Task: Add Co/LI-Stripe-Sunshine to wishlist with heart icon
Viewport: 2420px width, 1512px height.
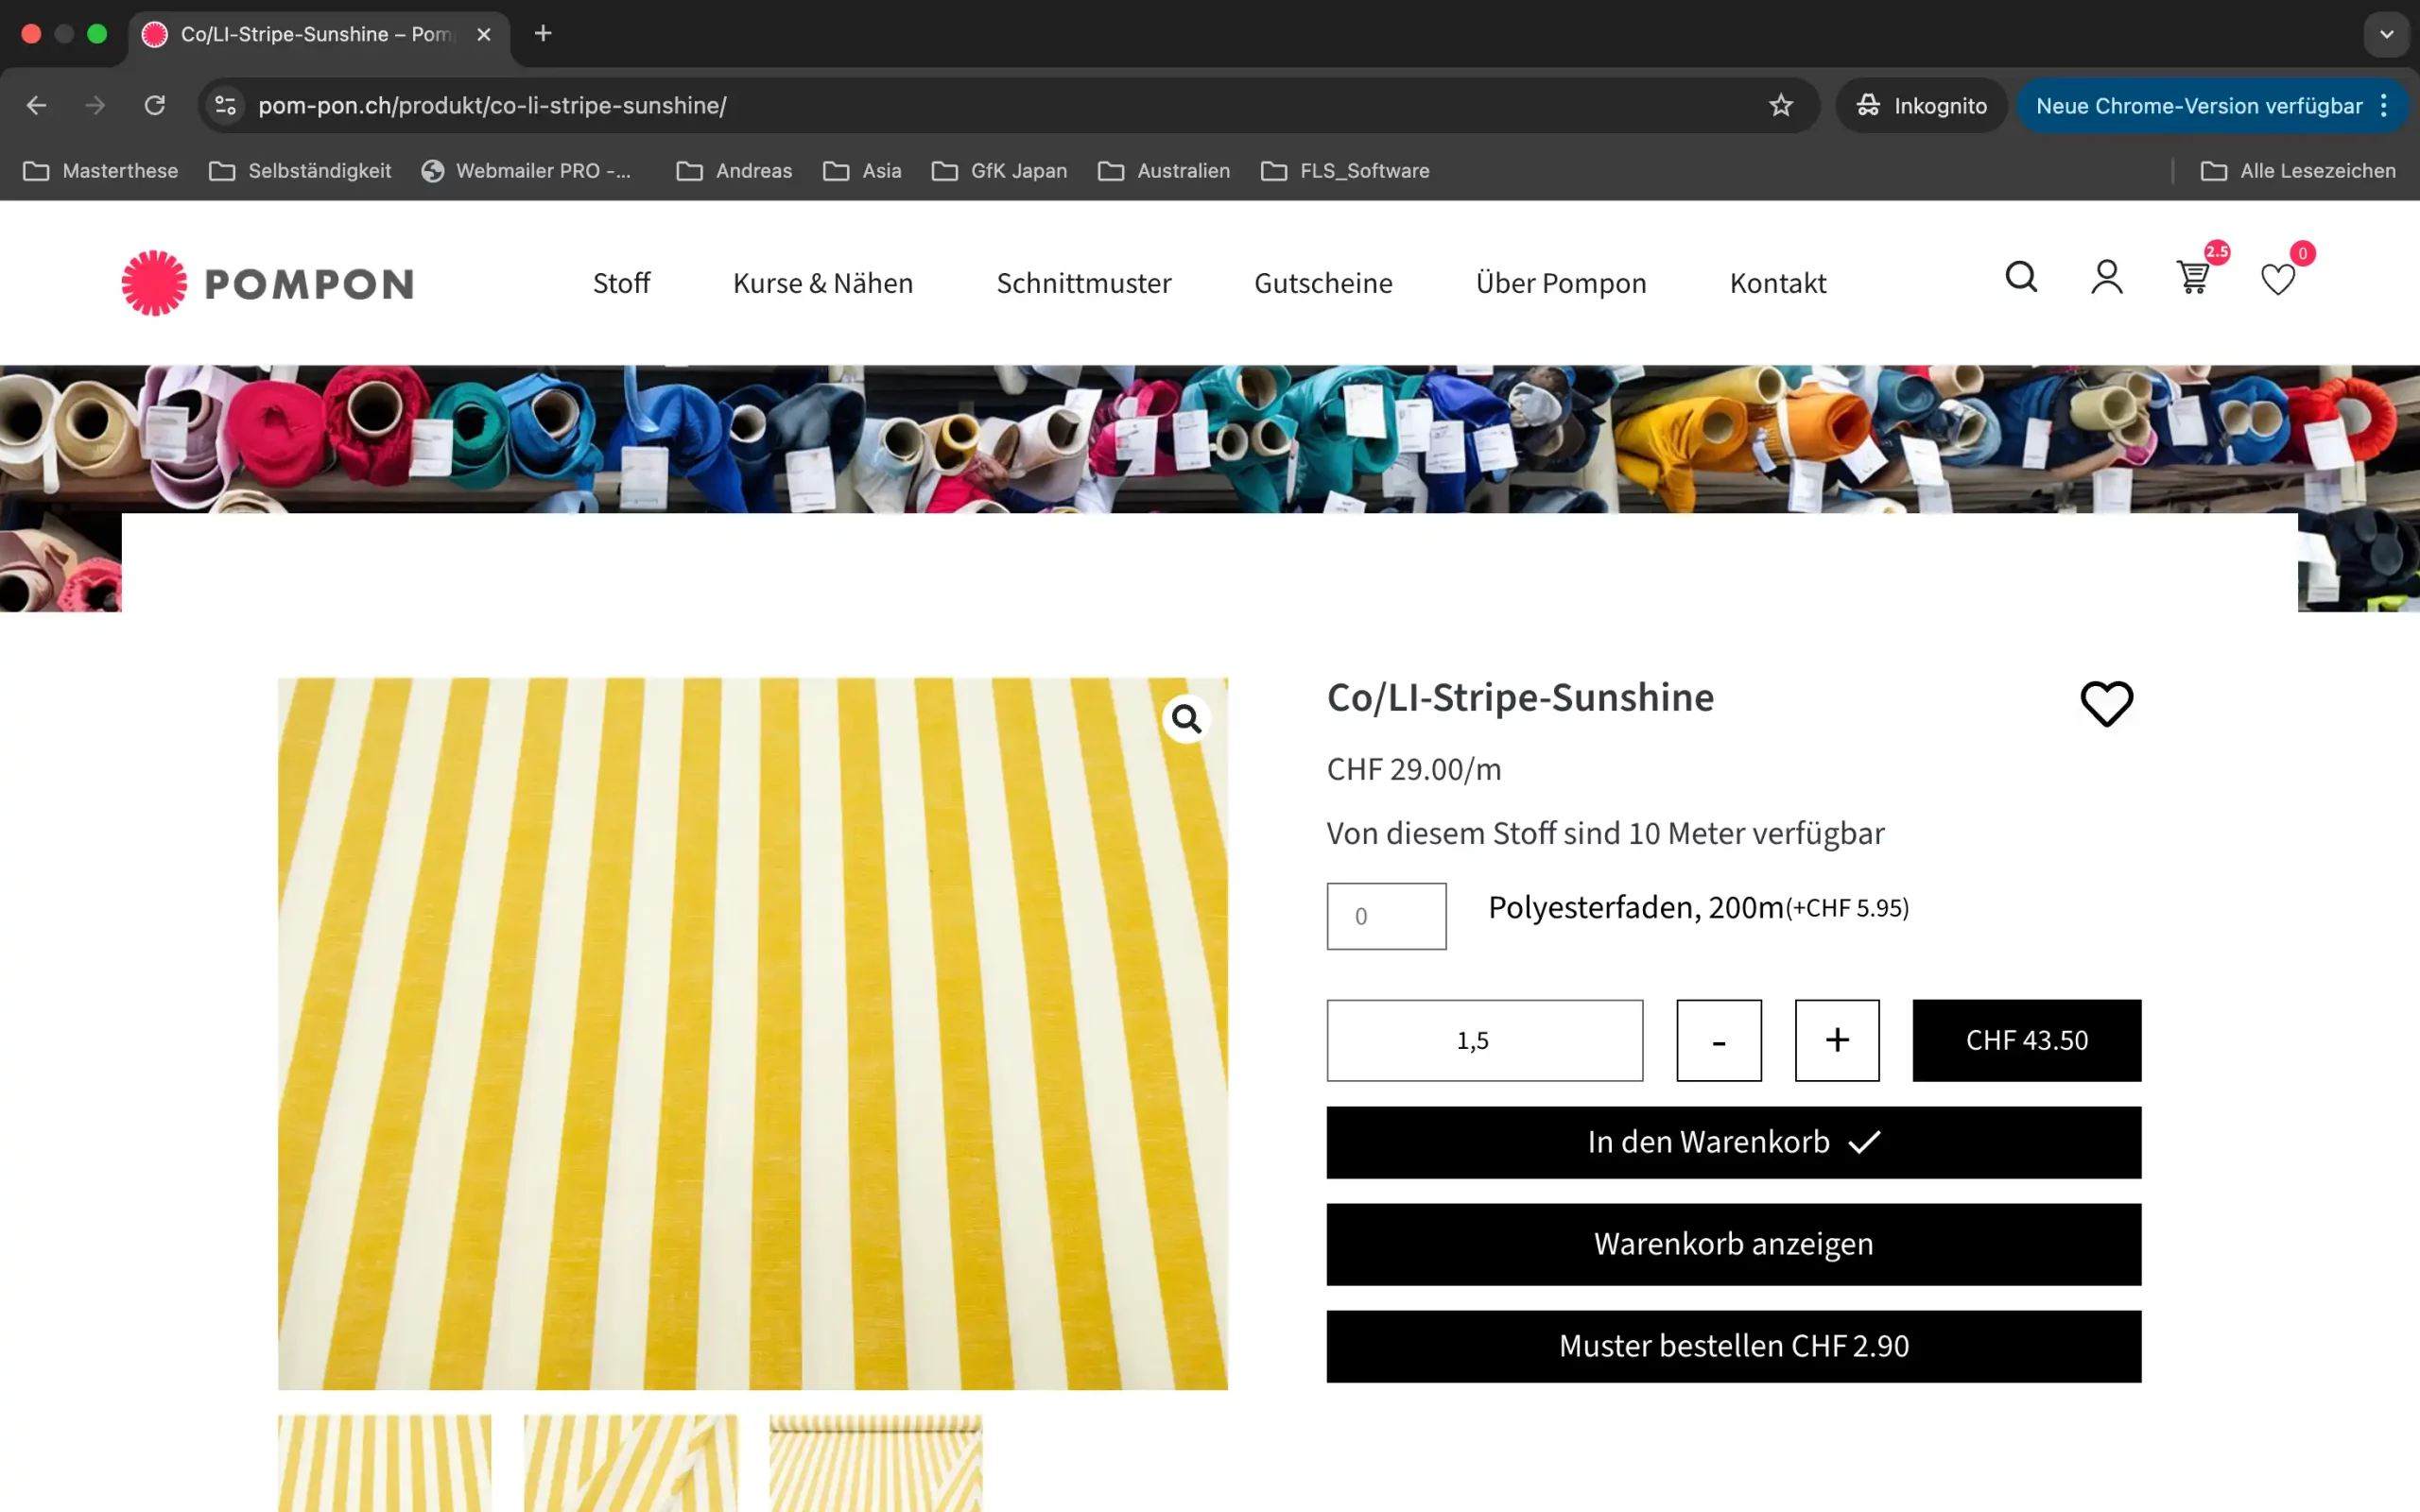Action: (2106, 703)
